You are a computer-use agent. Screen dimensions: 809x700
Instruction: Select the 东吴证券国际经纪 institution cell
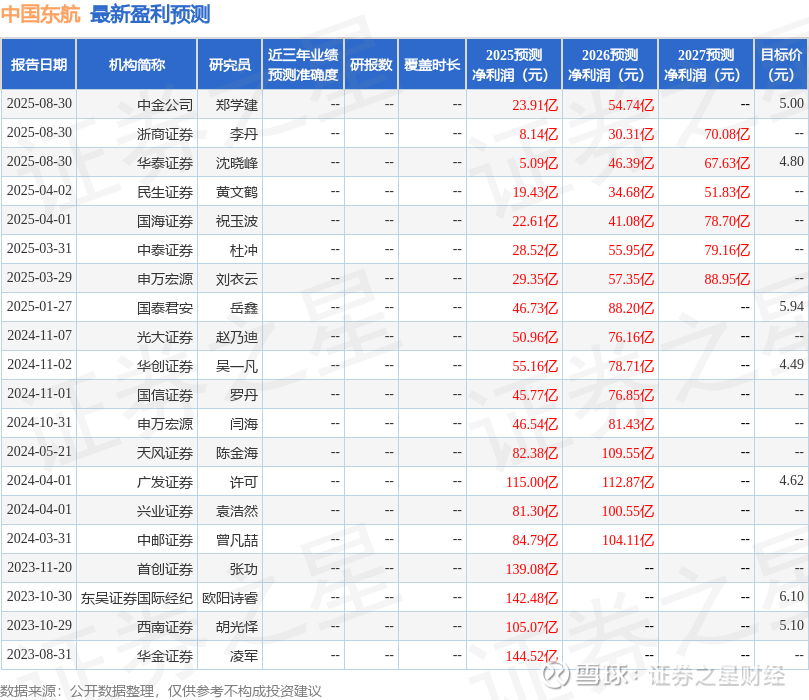(137, 597)
